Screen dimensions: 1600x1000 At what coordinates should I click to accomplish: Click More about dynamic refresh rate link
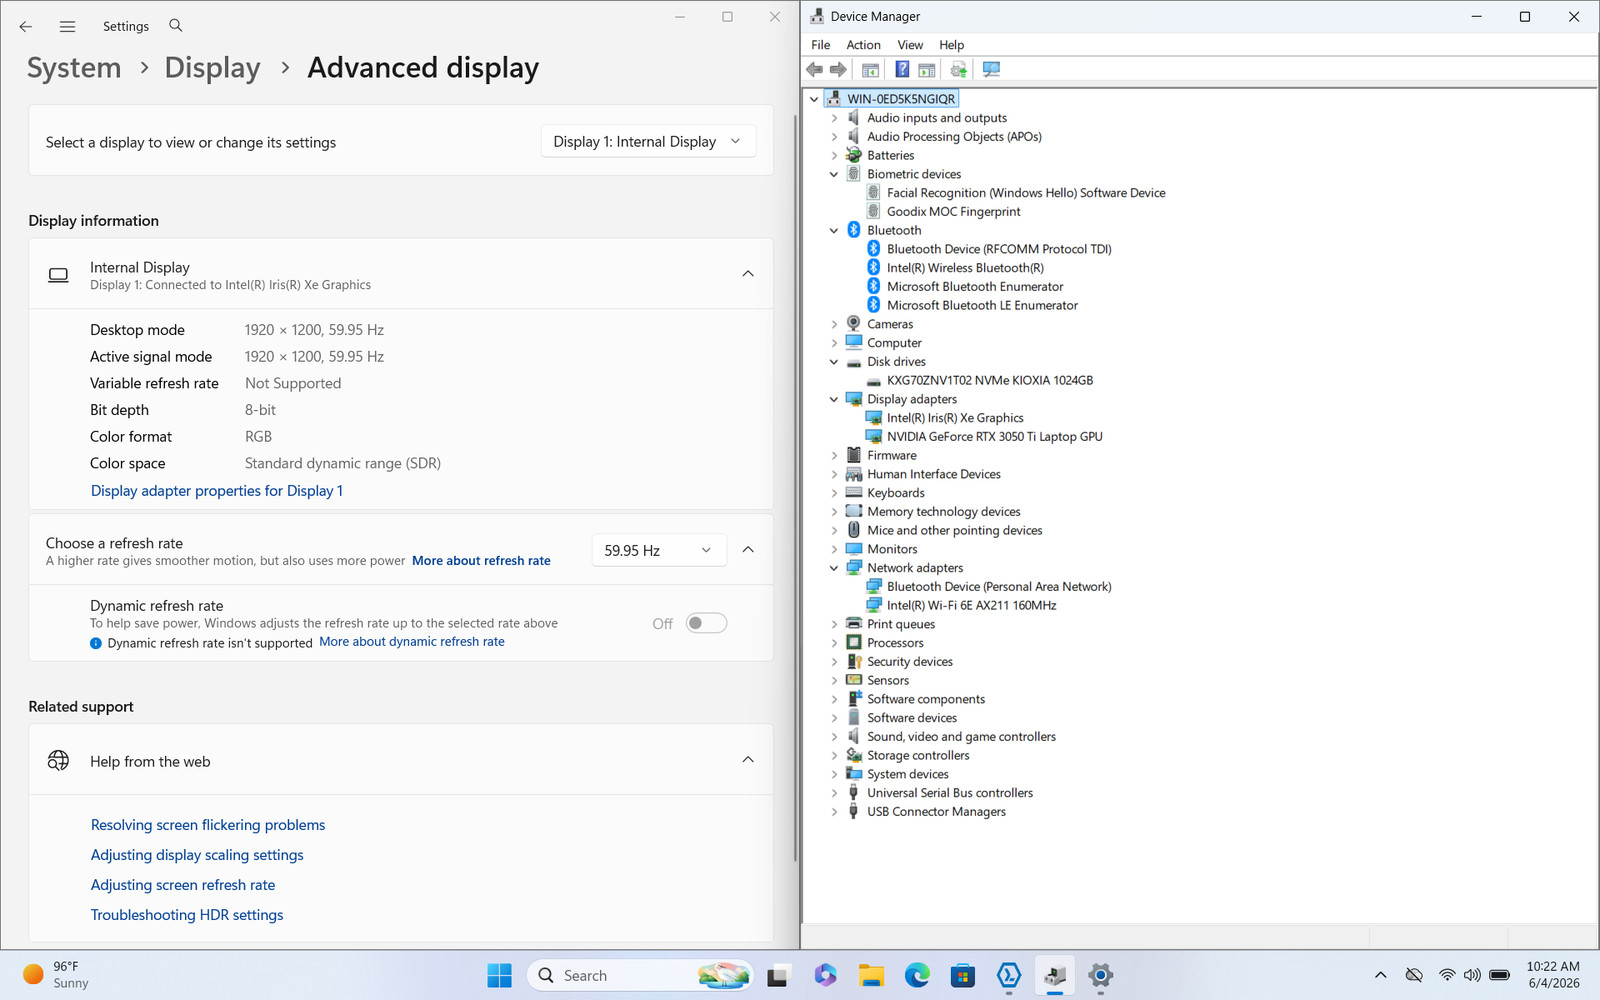[412, 642]
